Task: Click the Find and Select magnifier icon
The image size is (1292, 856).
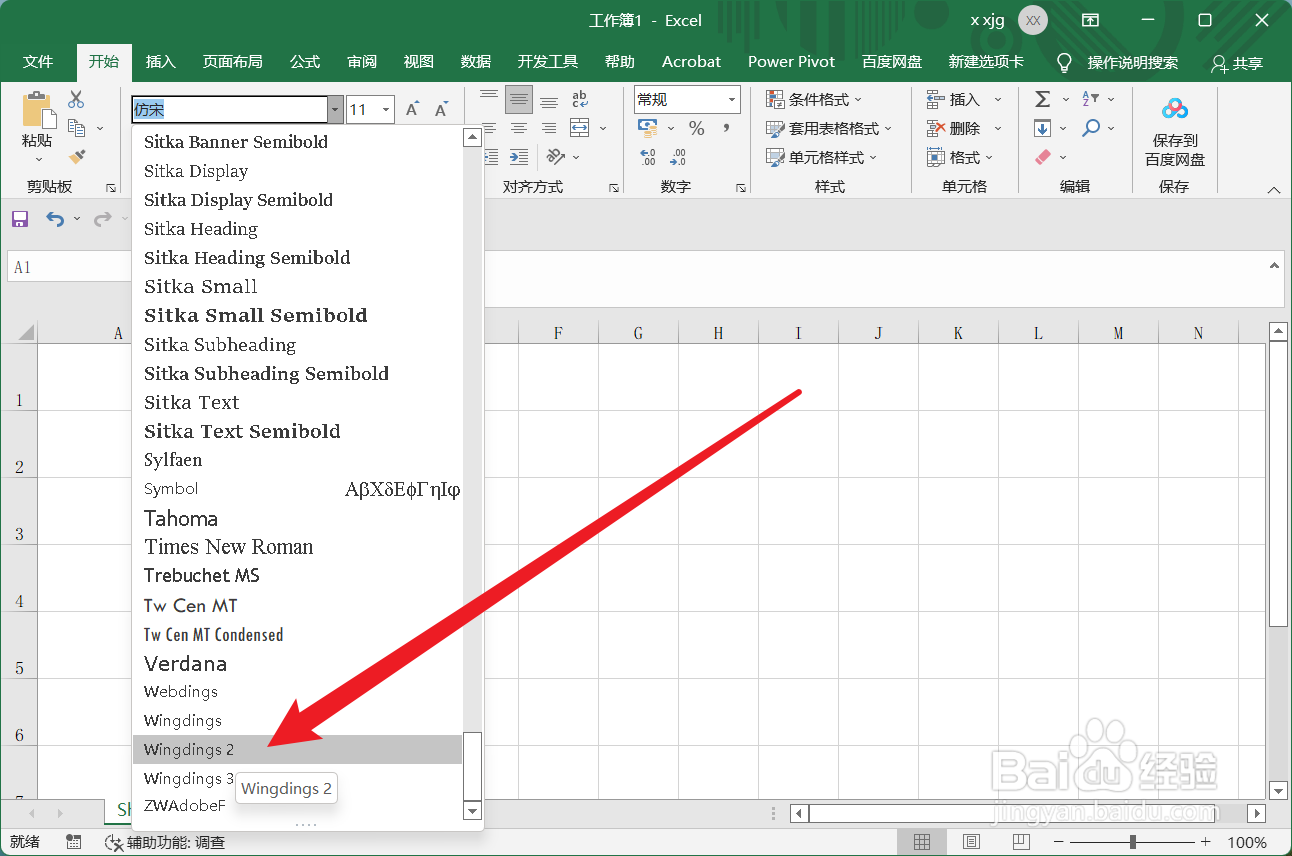Action: [1090, 128]
